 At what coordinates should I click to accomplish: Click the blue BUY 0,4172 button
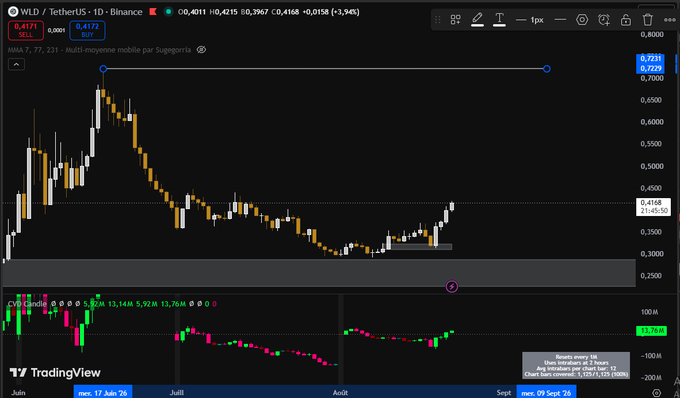click(87, 30)
